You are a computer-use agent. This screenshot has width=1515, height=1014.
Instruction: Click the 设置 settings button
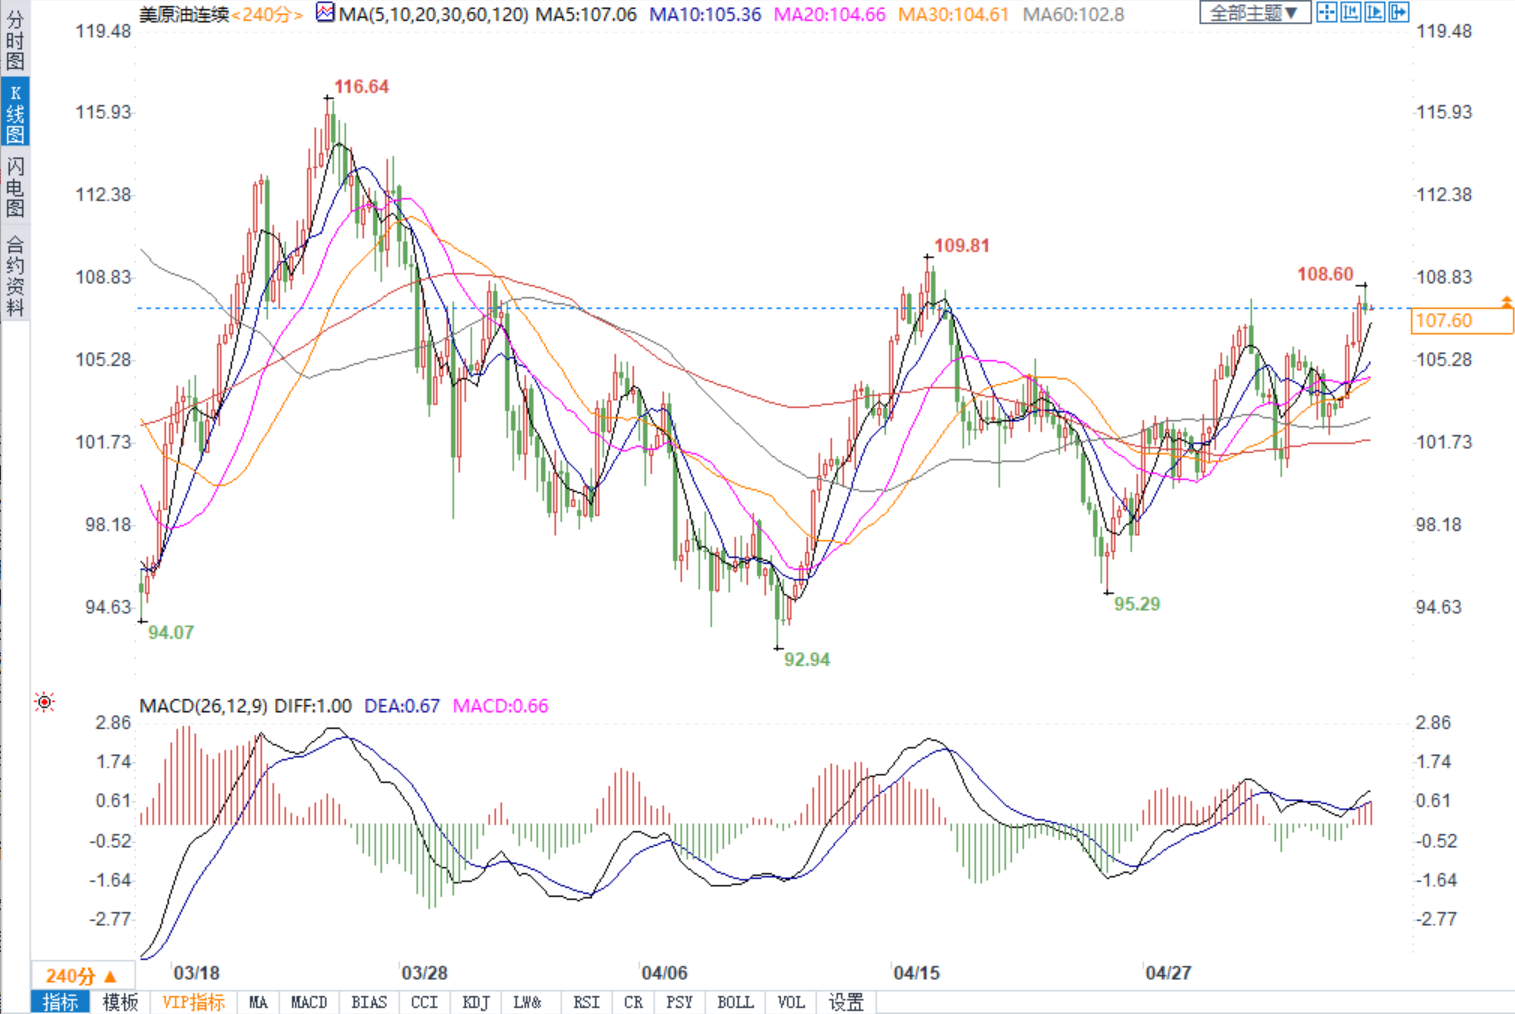(846, 1002)
